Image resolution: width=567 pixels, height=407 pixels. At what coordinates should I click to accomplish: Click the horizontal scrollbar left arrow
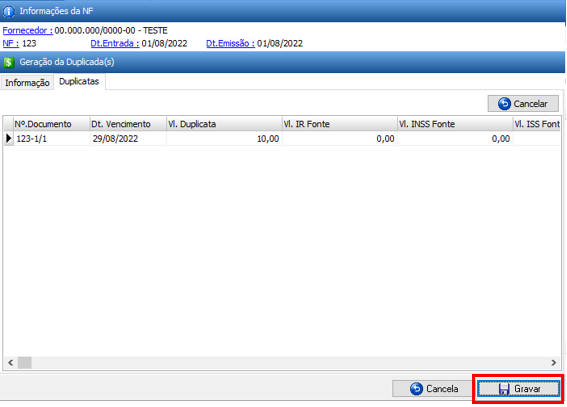(x=10, y=362)
